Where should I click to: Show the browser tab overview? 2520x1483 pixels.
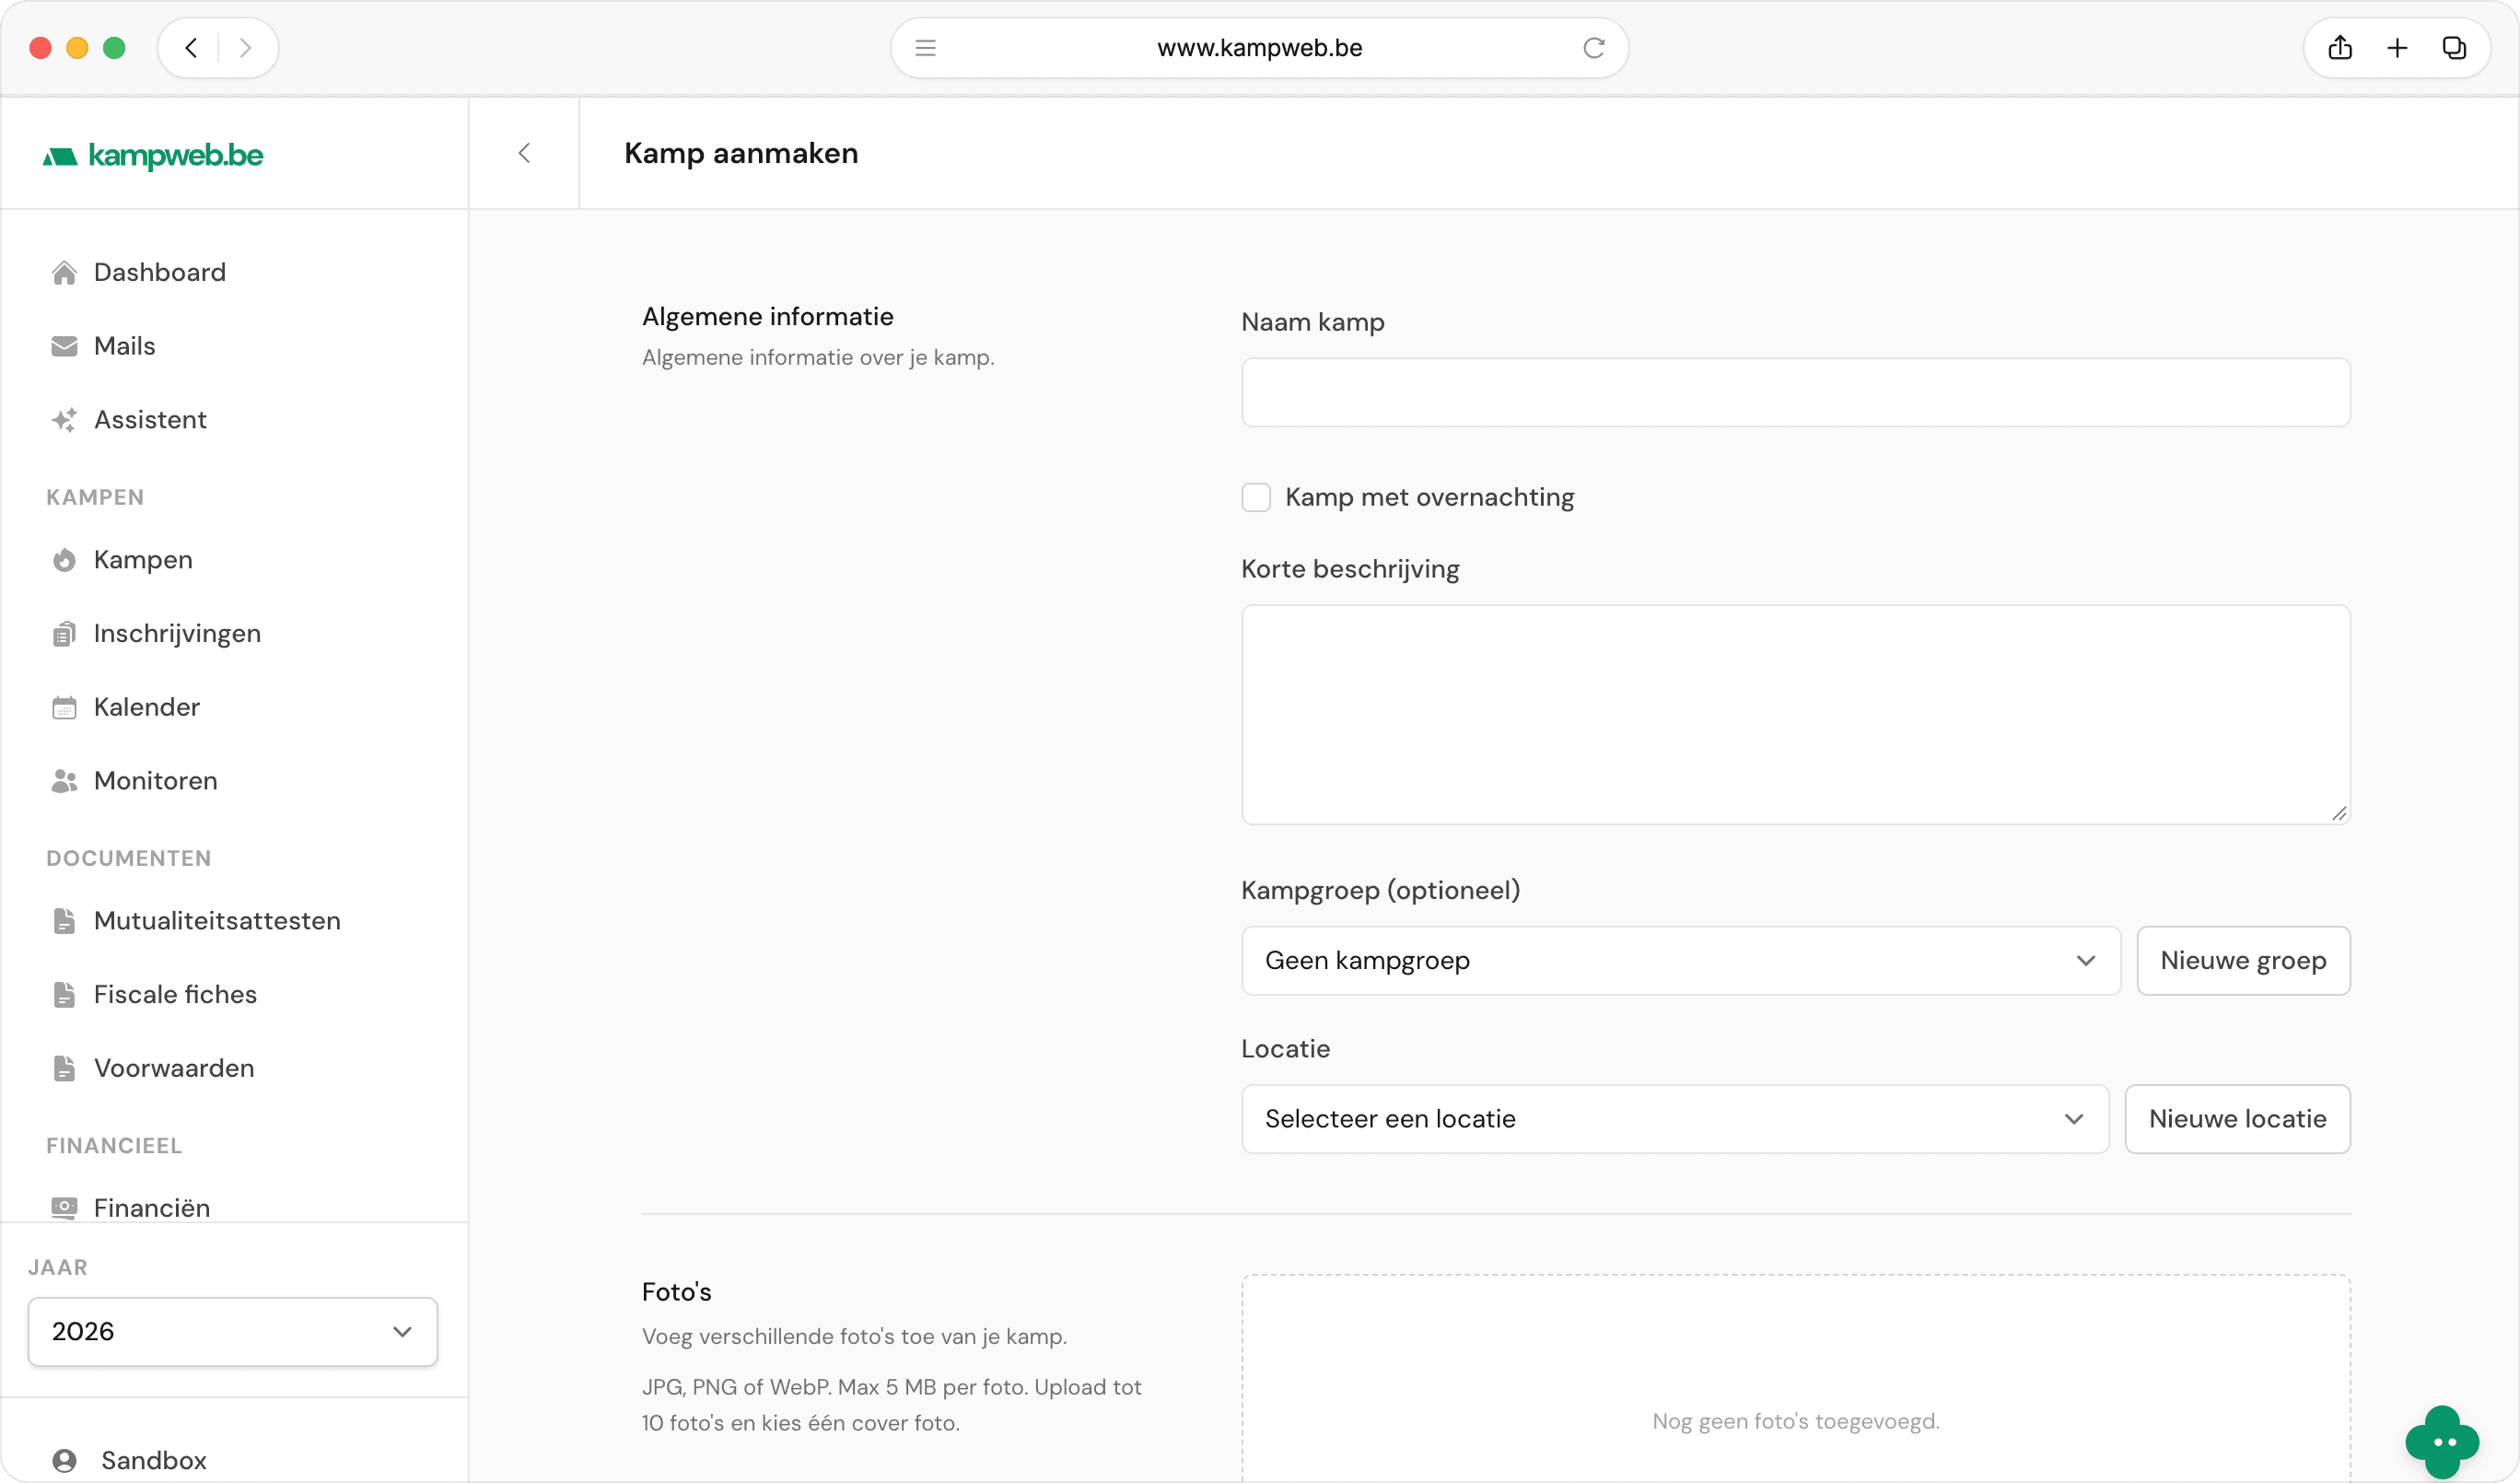click(2454, 48)
